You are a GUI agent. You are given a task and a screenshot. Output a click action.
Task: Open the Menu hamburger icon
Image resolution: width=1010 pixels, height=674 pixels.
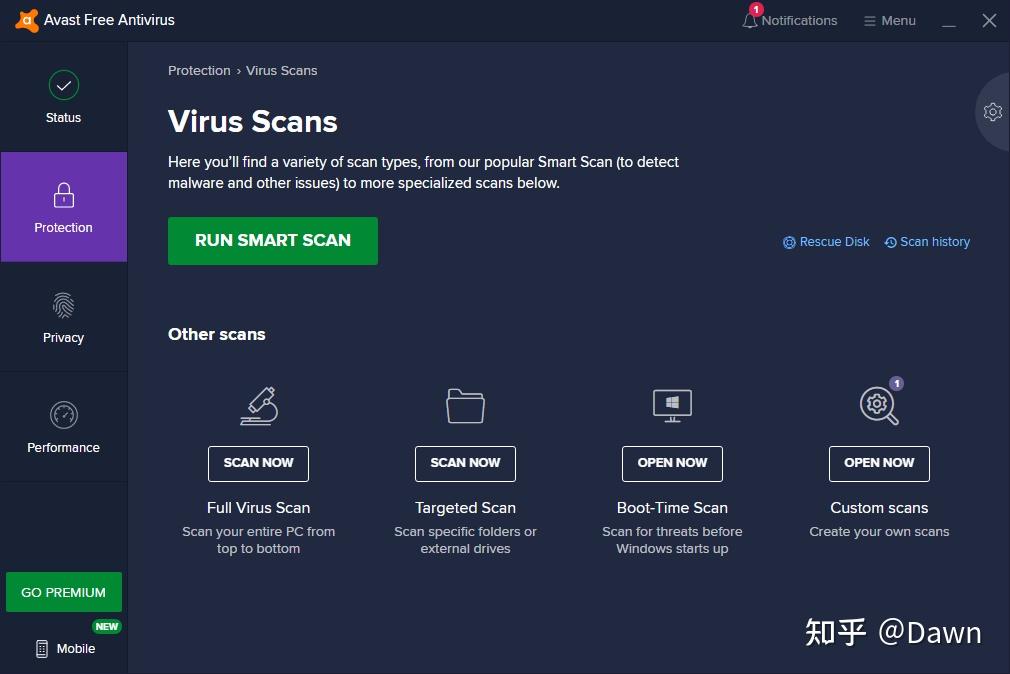[x=870, y=21]
